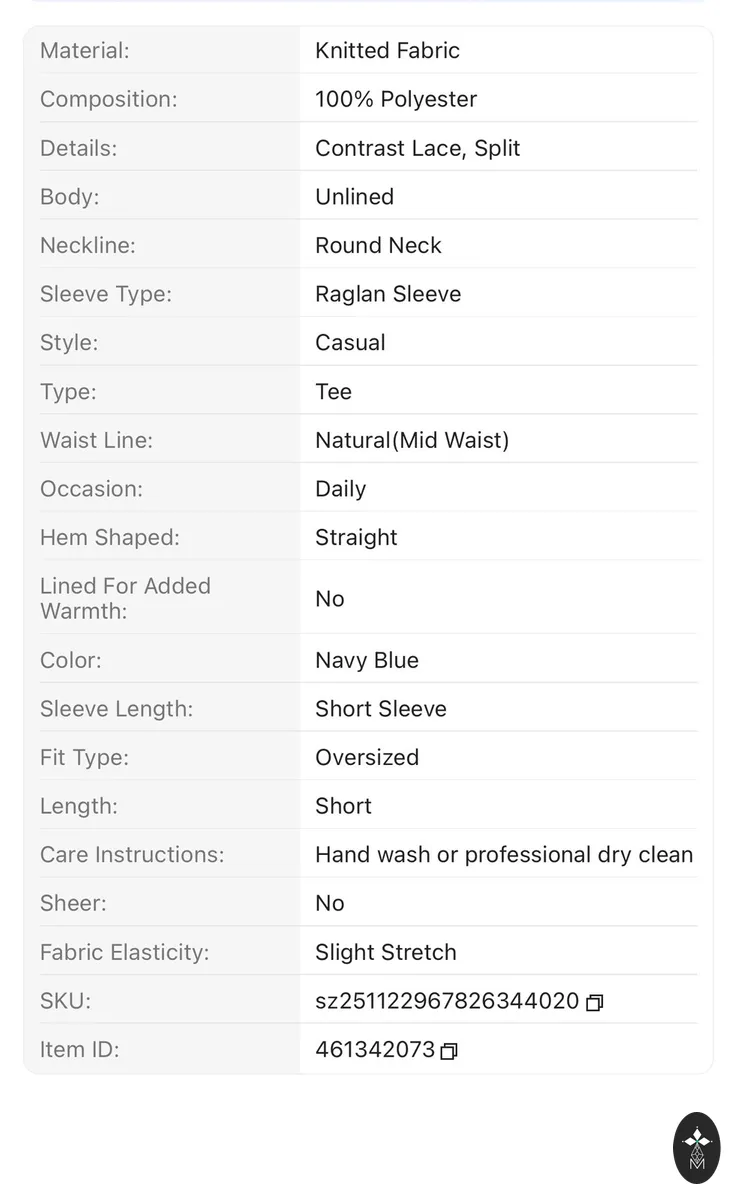Tap the floating round logo button
737x1200 pixels.
click(697, 1148)
